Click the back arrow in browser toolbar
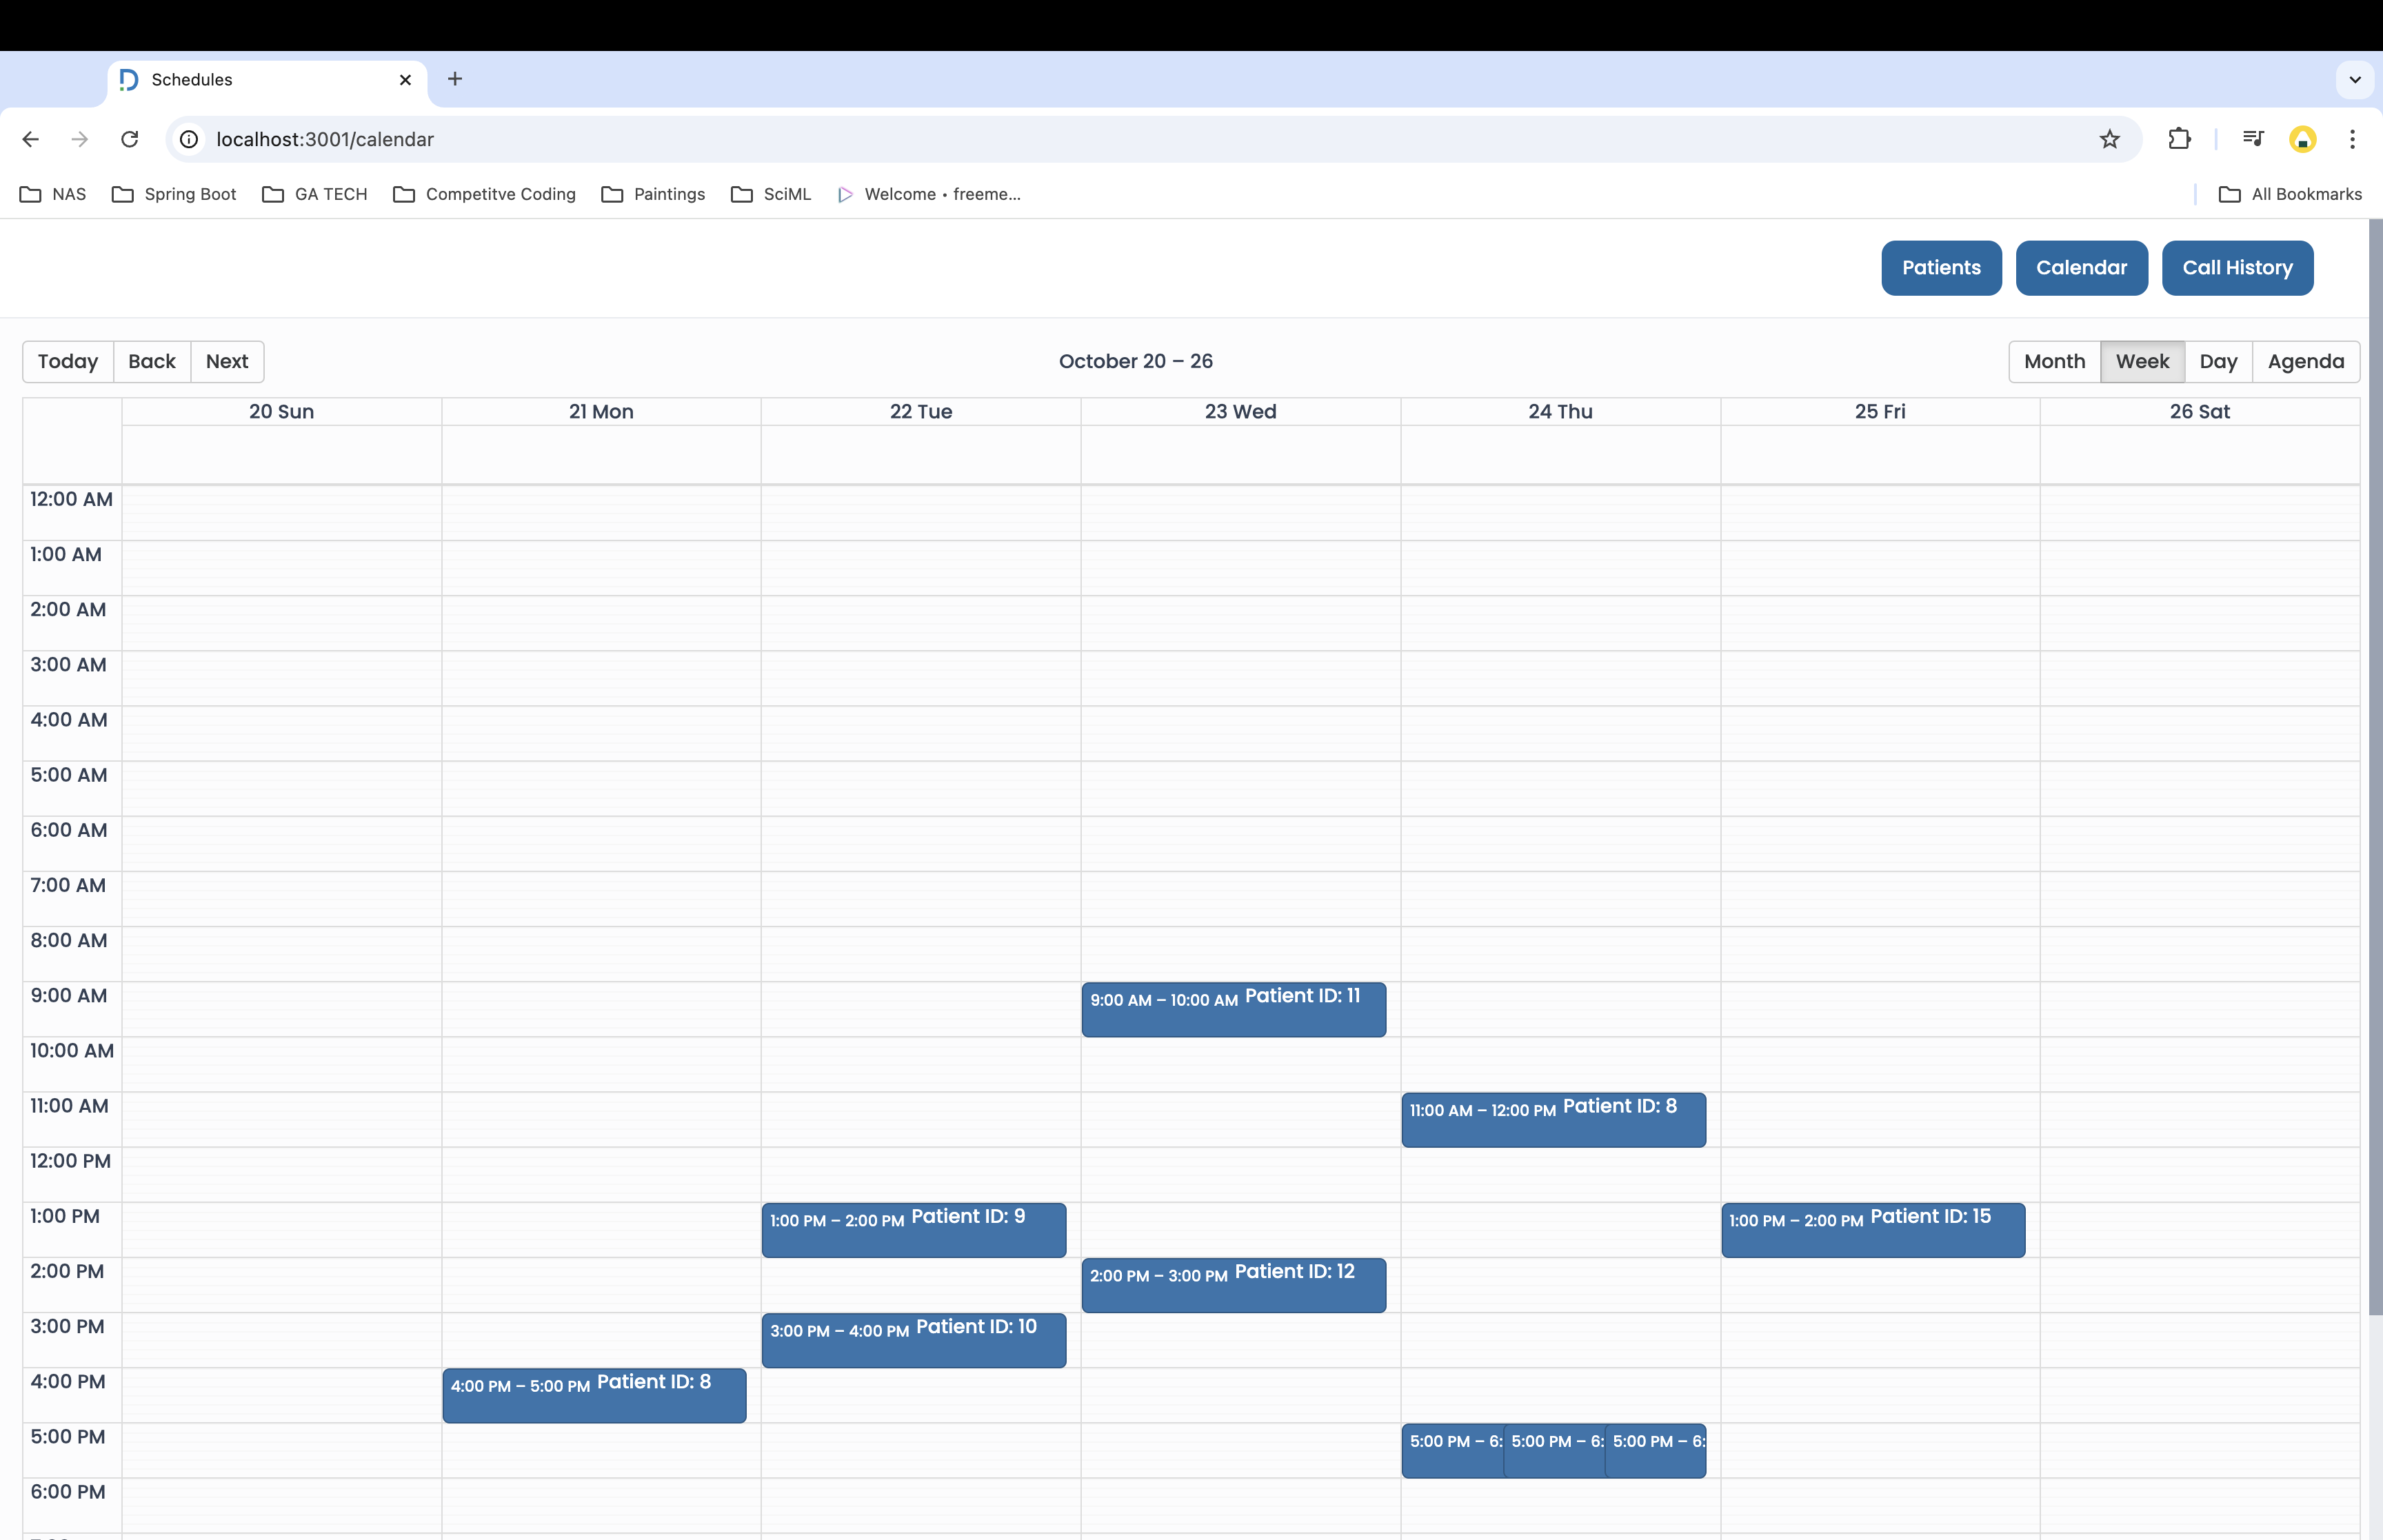This screenshot has height=1540, width=2383. 31,139
